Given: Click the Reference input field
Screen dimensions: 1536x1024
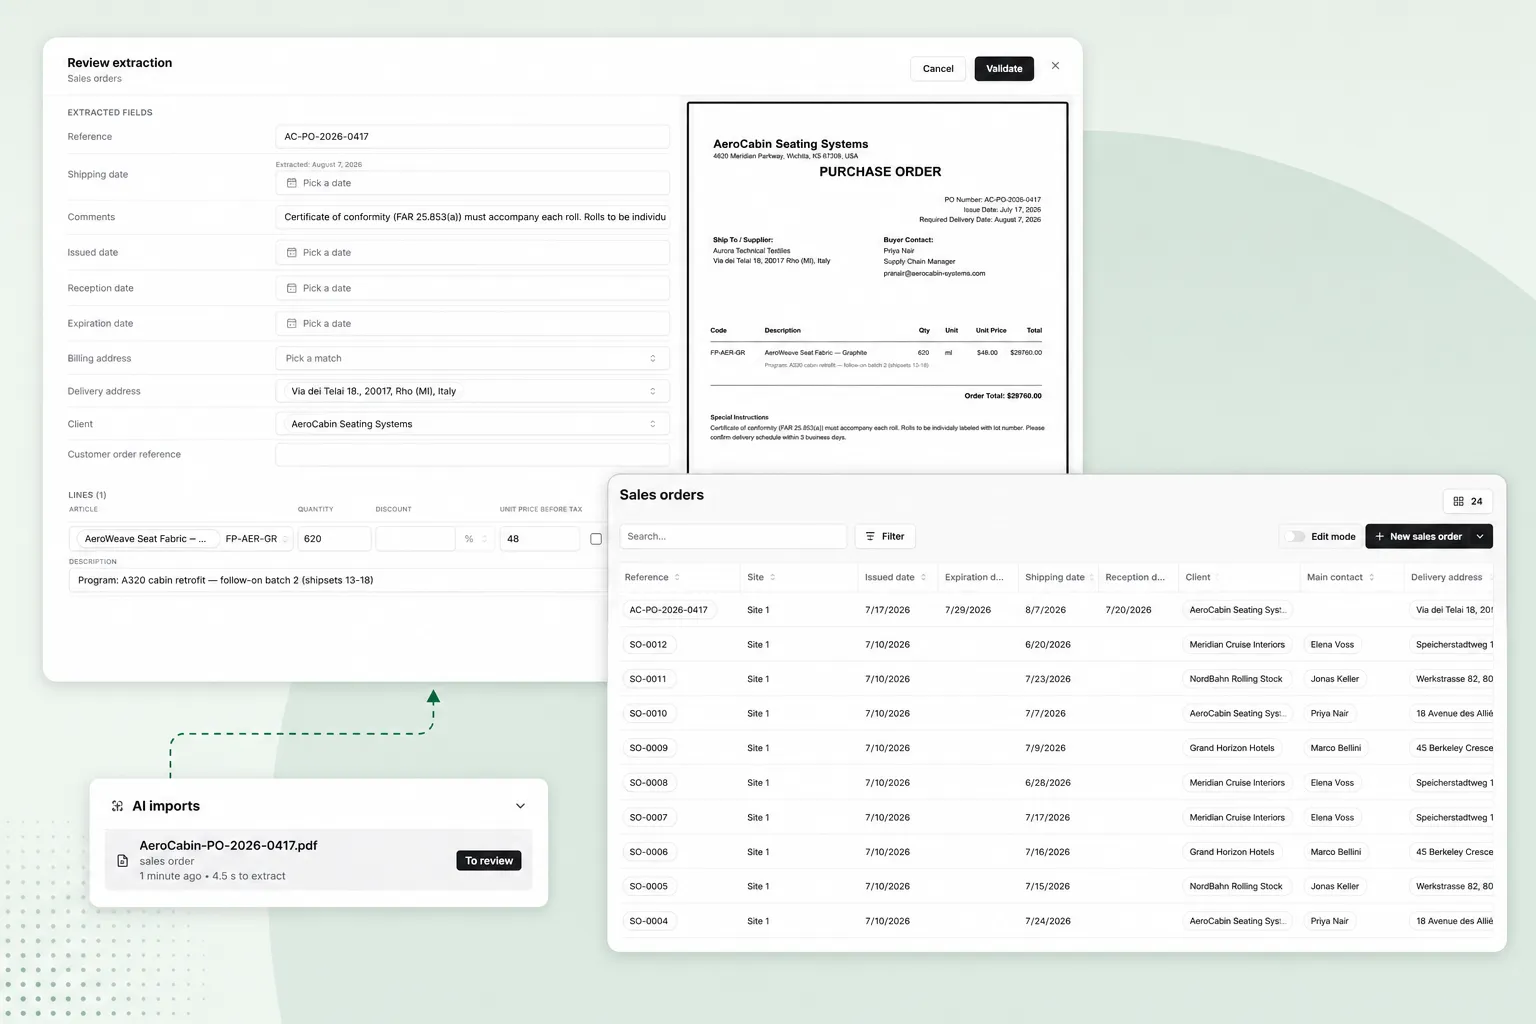Looking at the screenshot, I should click(x=472, y=137).
